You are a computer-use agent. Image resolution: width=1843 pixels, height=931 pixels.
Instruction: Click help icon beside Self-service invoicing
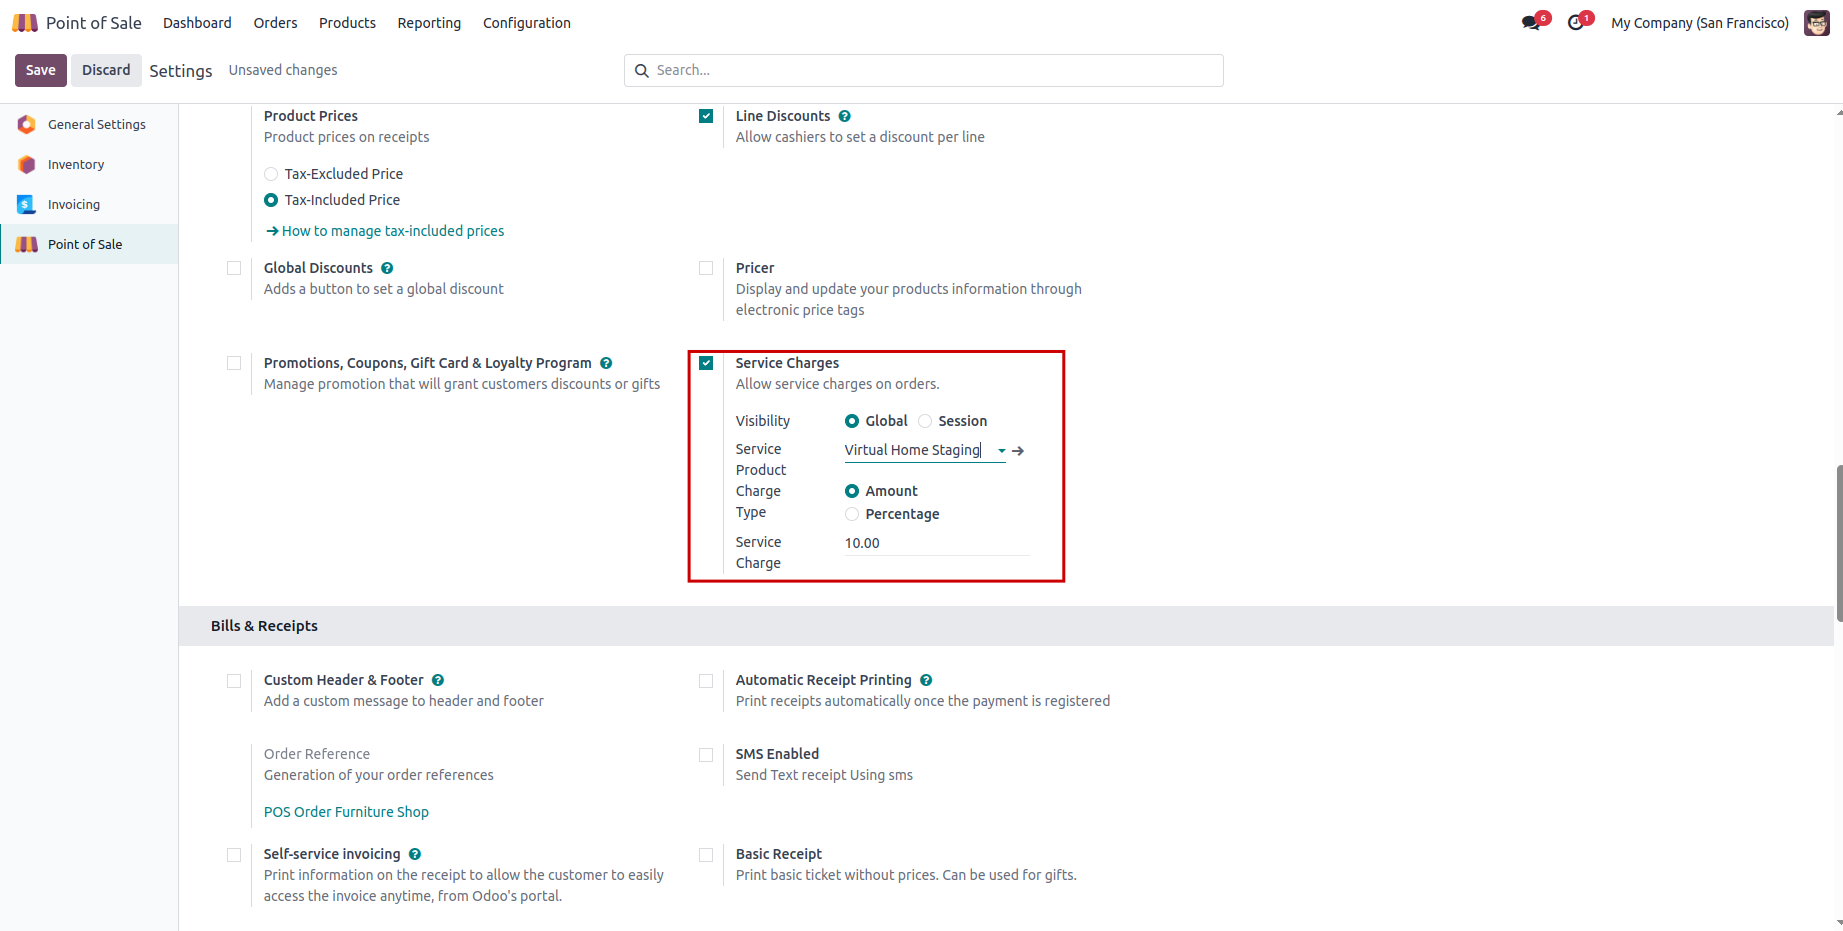(x=415, y=854)
